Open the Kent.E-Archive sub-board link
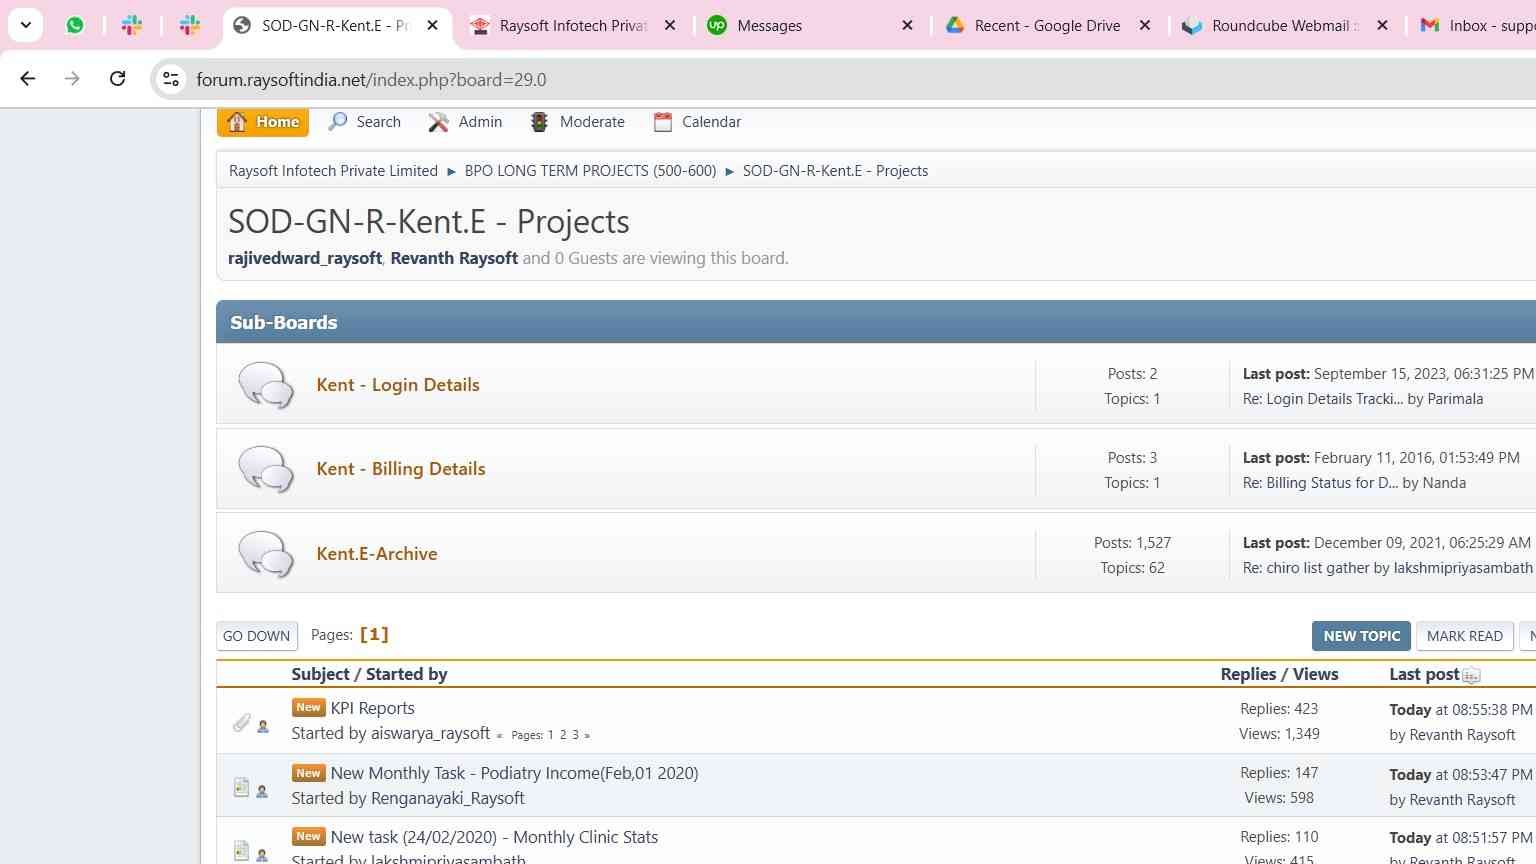This screenshot has width=1536, height=864. tap(377, 554)
